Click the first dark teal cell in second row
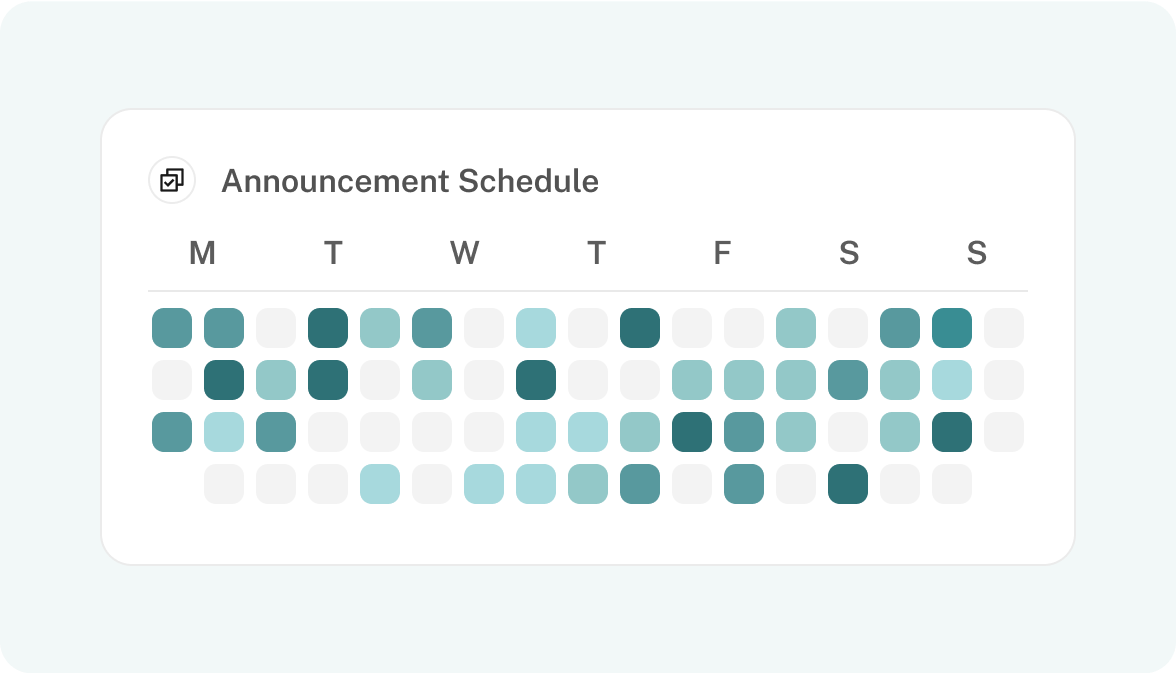 (x=224, y=380)
